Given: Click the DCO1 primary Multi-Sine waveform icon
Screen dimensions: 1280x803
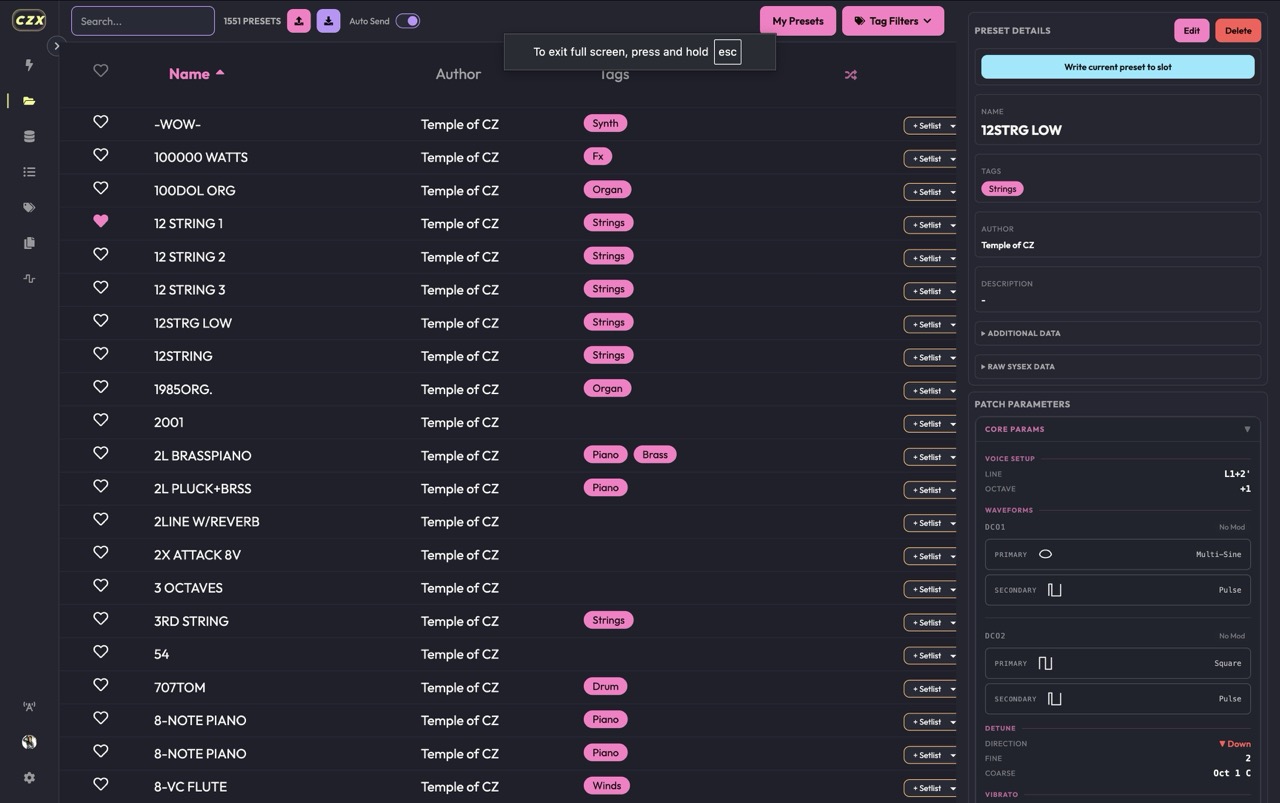Looking at the screenshot, I should 1045,554.
